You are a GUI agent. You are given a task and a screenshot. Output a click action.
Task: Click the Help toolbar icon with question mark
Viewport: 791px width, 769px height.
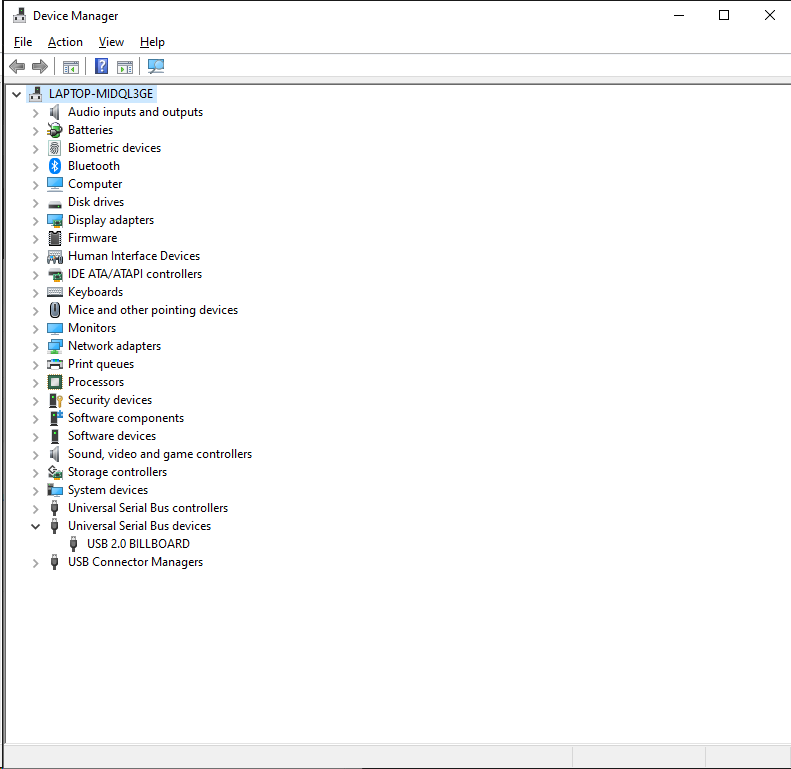point(101,67)
